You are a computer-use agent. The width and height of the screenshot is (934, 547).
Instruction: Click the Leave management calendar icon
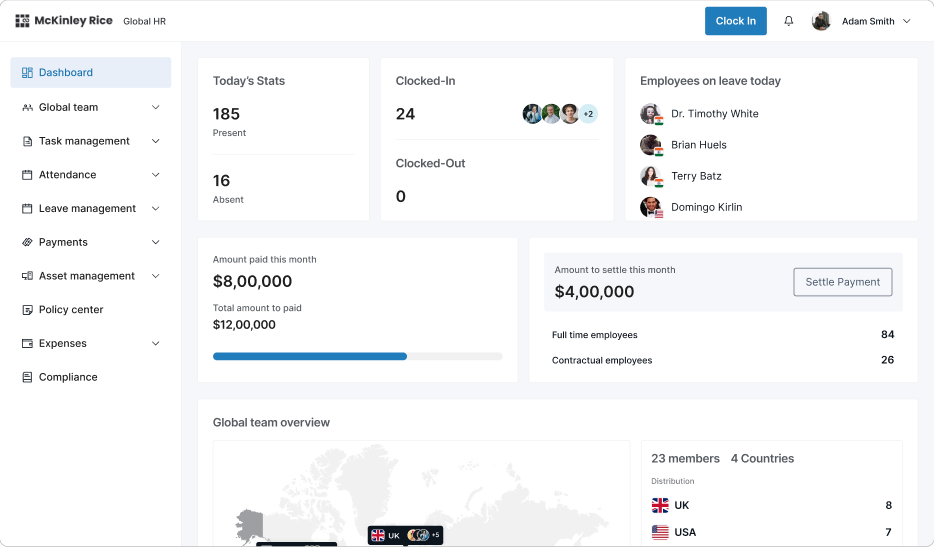27,209
